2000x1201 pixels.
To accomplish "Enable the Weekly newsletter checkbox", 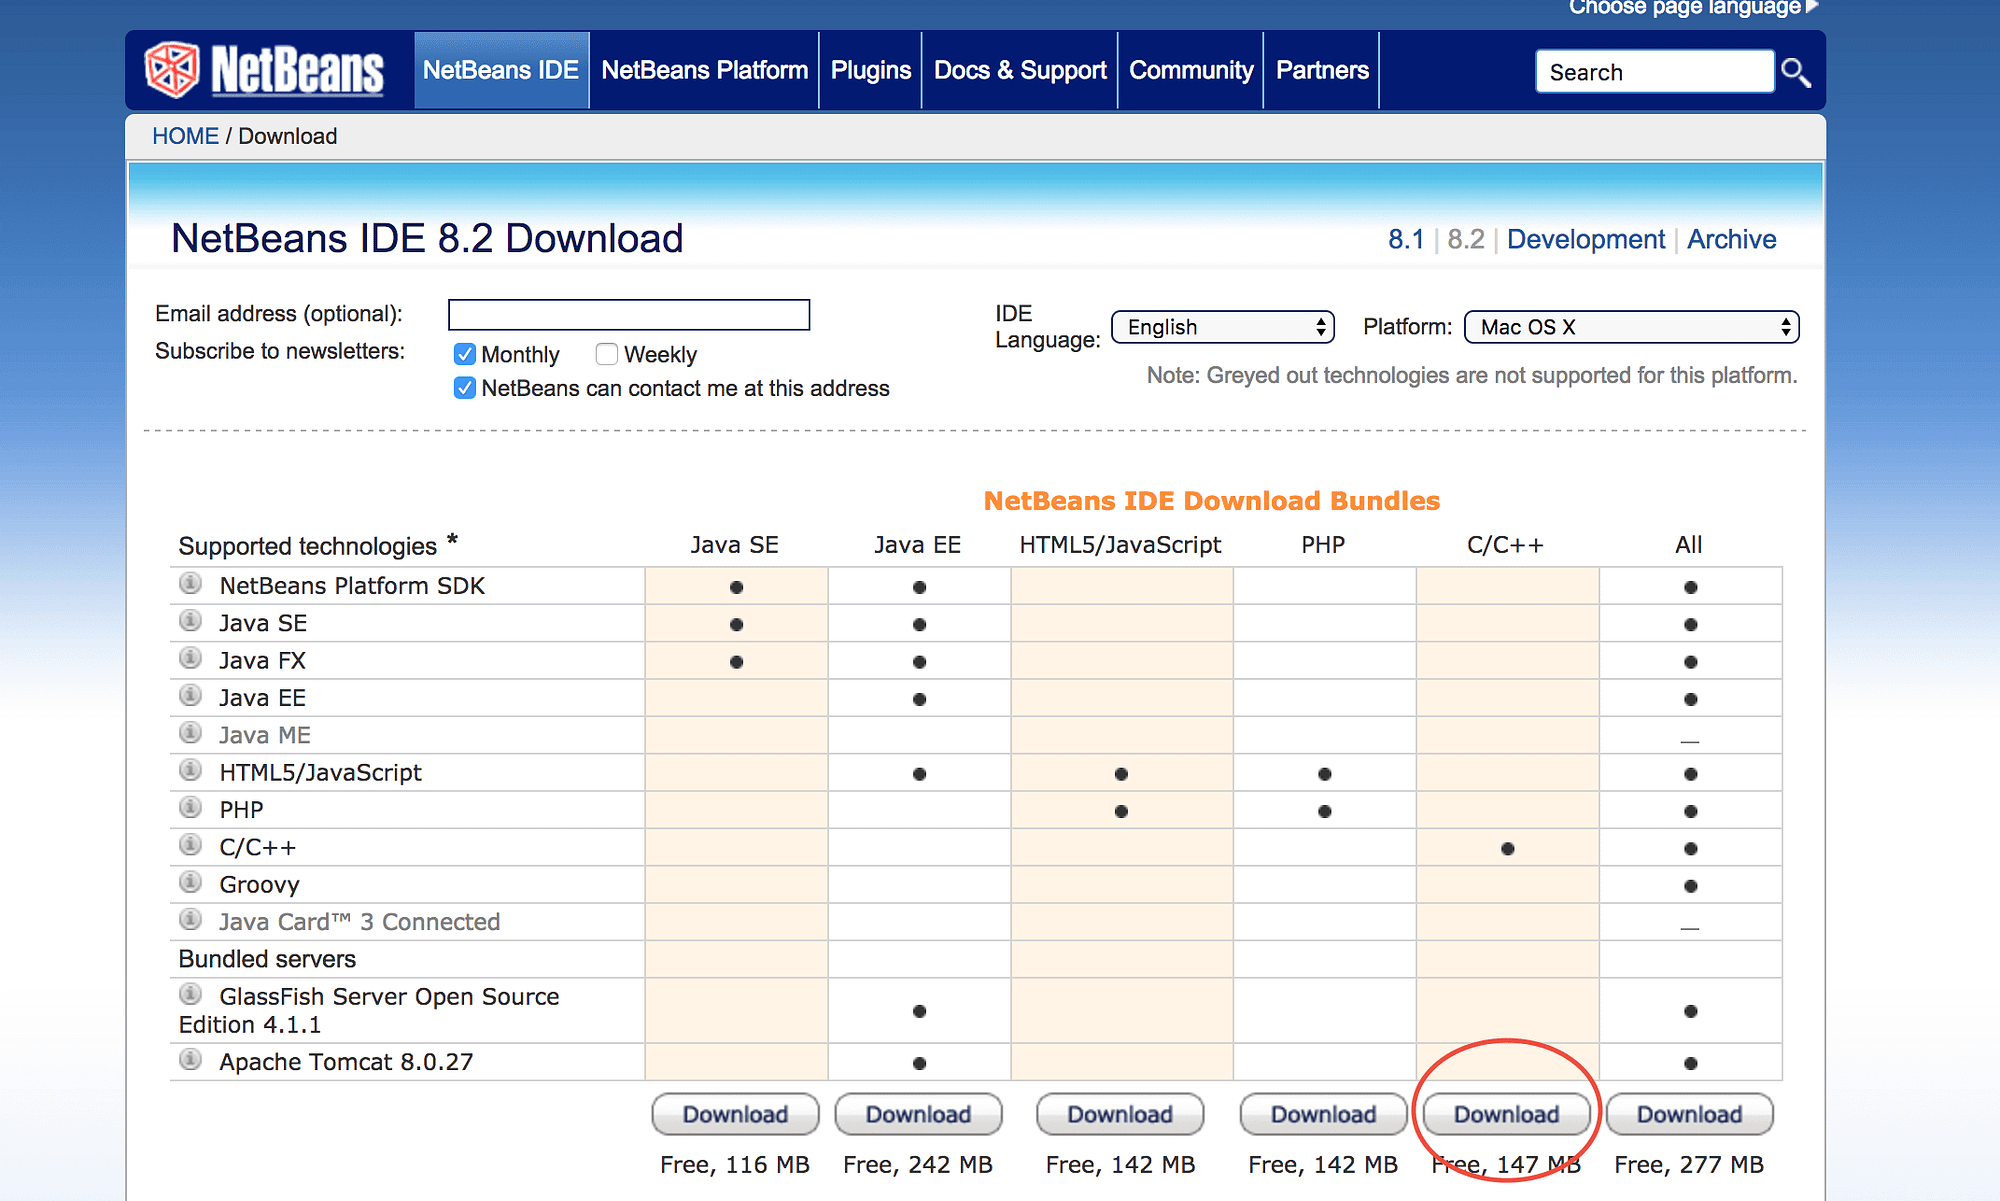I will 606,354.
